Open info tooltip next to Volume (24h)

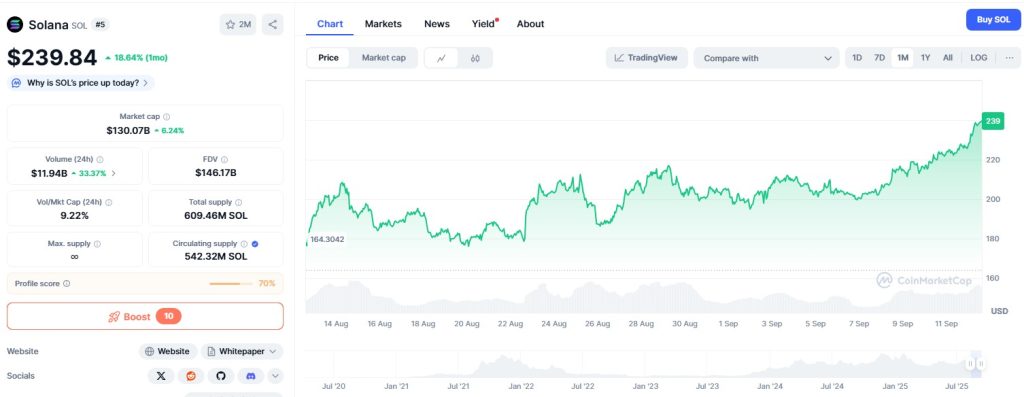100,159
